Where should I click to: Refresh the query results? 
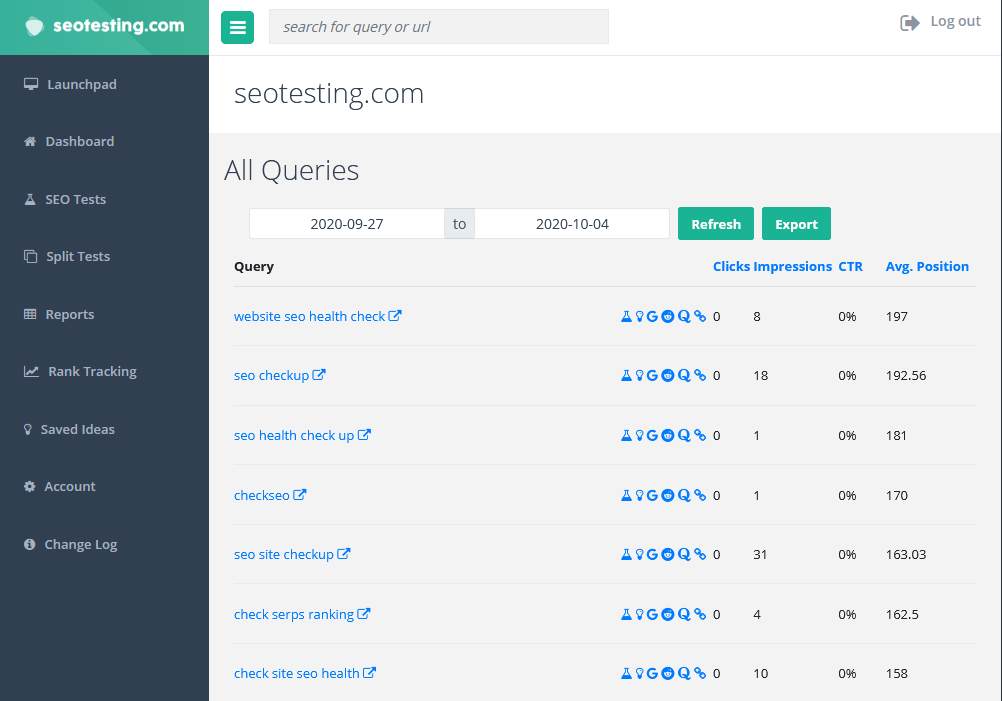pyautogui.click(x=715, y=223)
